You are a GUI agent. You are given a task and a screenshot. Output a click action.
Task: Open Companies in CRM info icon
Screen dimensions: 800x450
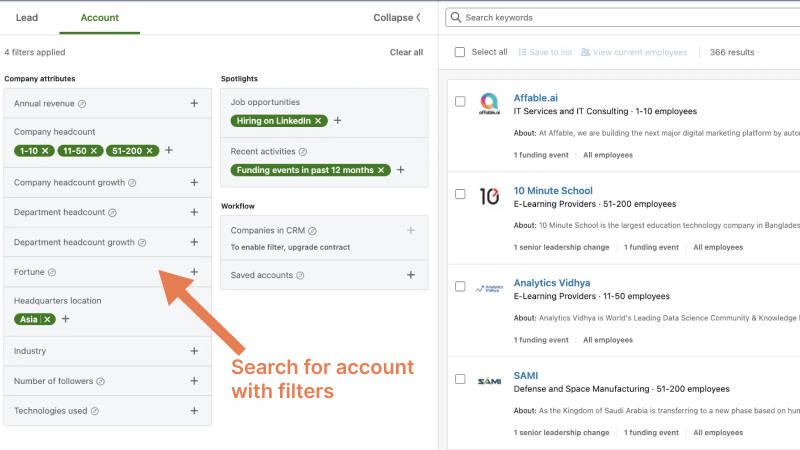click(312, 231)
